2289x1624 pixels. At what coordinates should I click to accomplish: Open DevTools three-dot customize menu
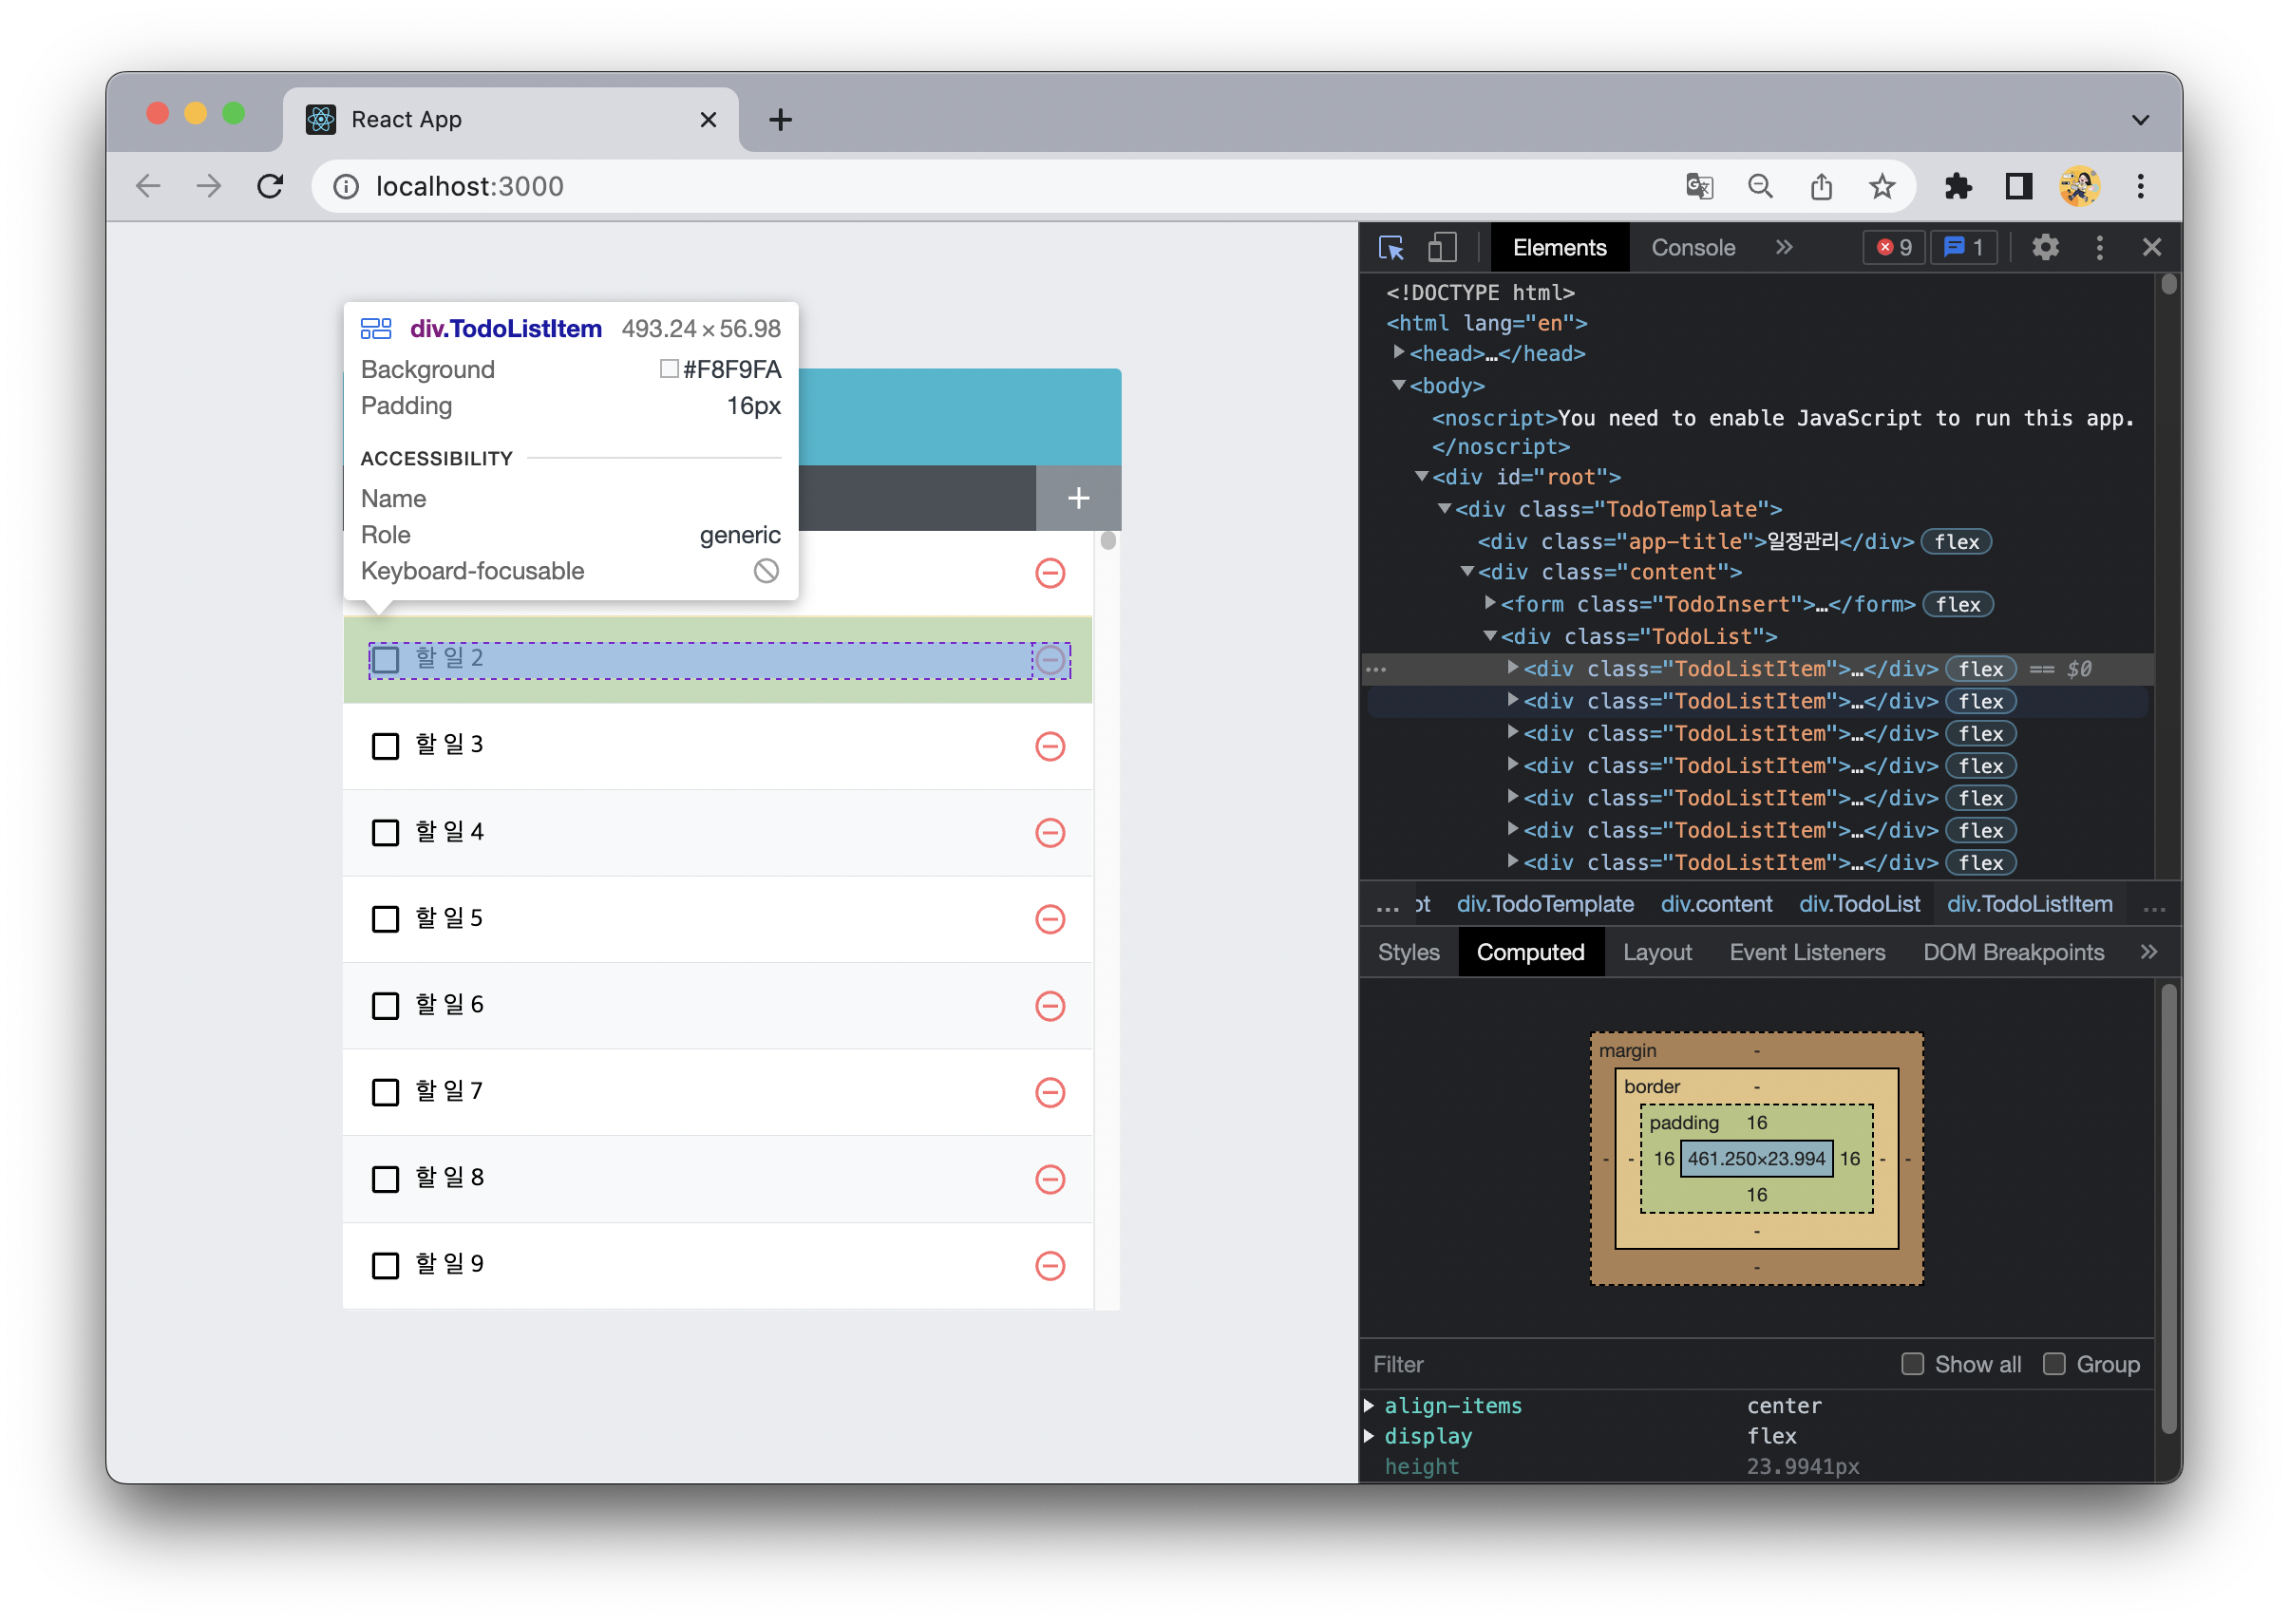[2098, 248]
